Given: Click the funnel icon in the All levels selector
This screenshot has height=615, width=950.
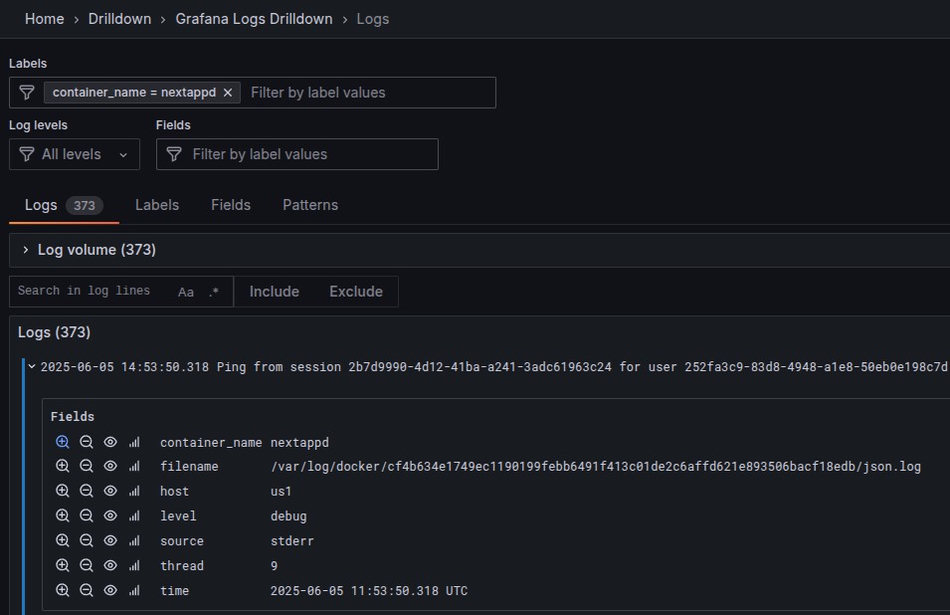Looking at the screenshot, I should (x=25, y=154).
